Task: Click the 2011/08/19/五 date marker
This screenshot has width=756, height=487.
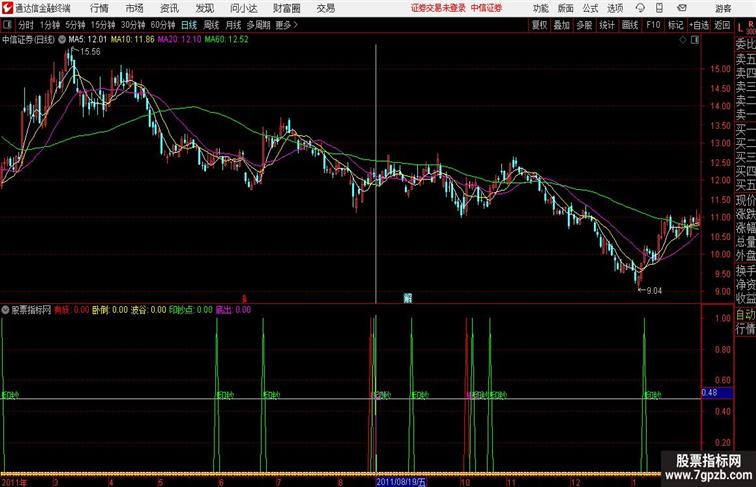Action: click(x=401, y=482)
